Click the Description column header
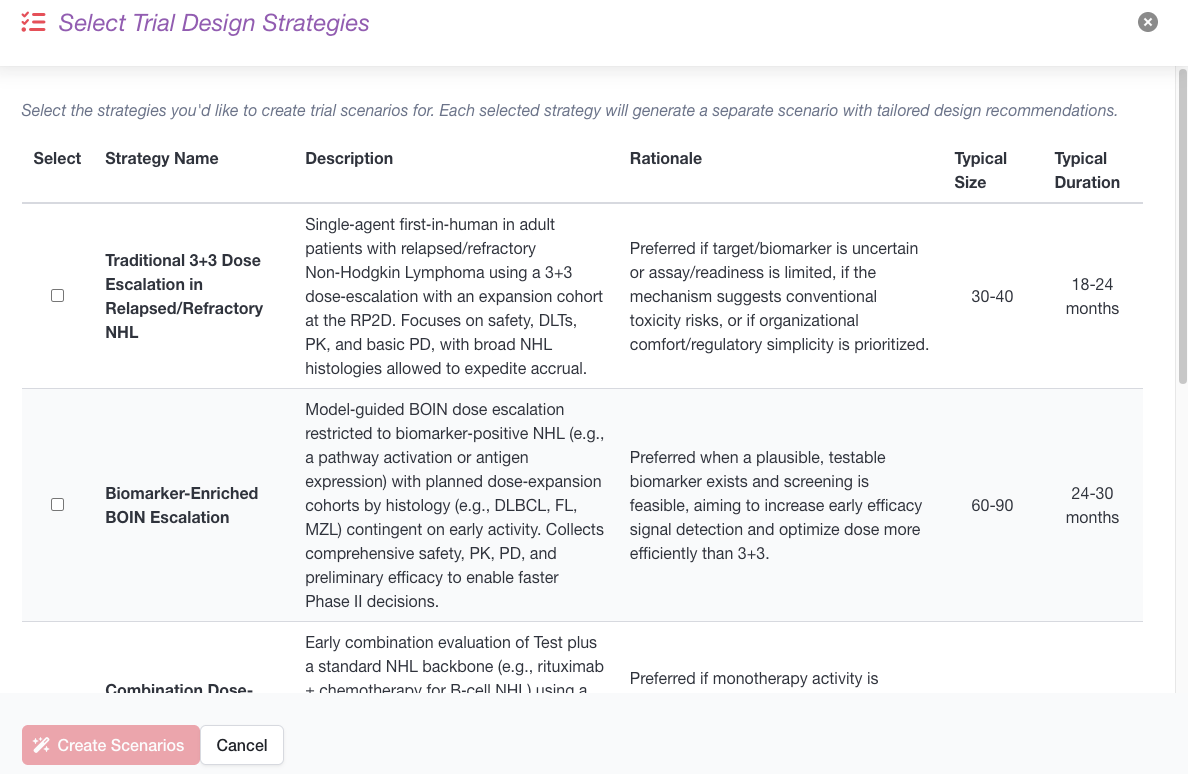 [x=349, y=158]
